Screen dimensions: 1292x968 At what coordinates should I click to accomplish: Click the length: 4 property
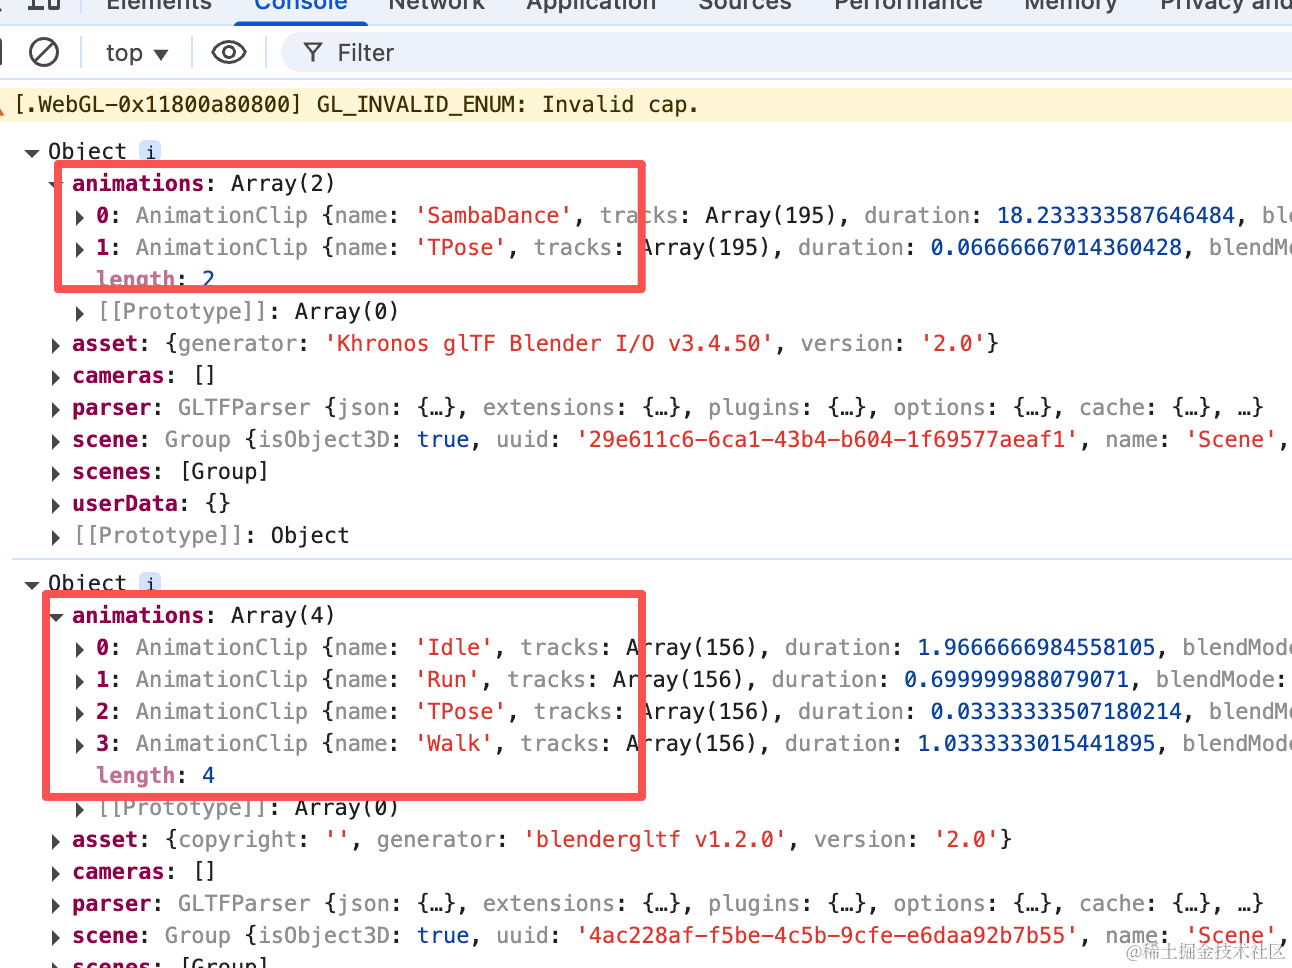155,775
